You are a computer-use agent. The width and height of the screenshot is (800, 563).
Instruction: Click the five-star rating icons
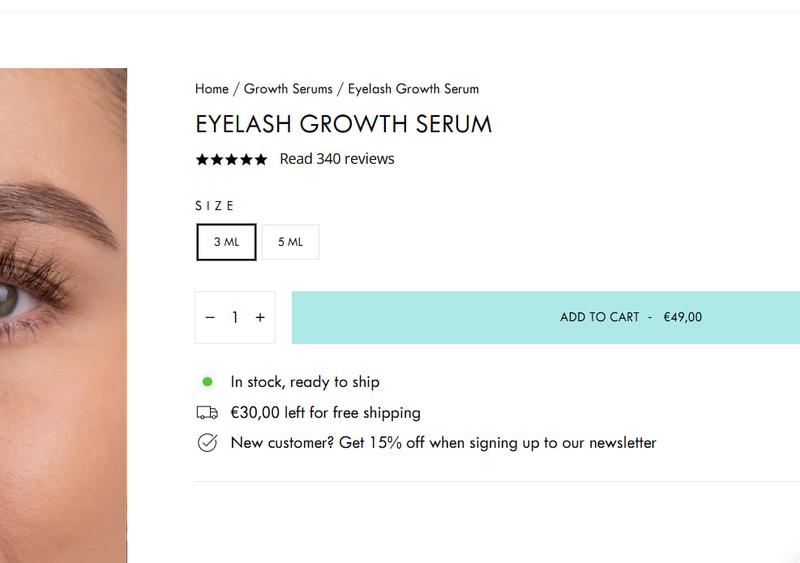[232, 159]
